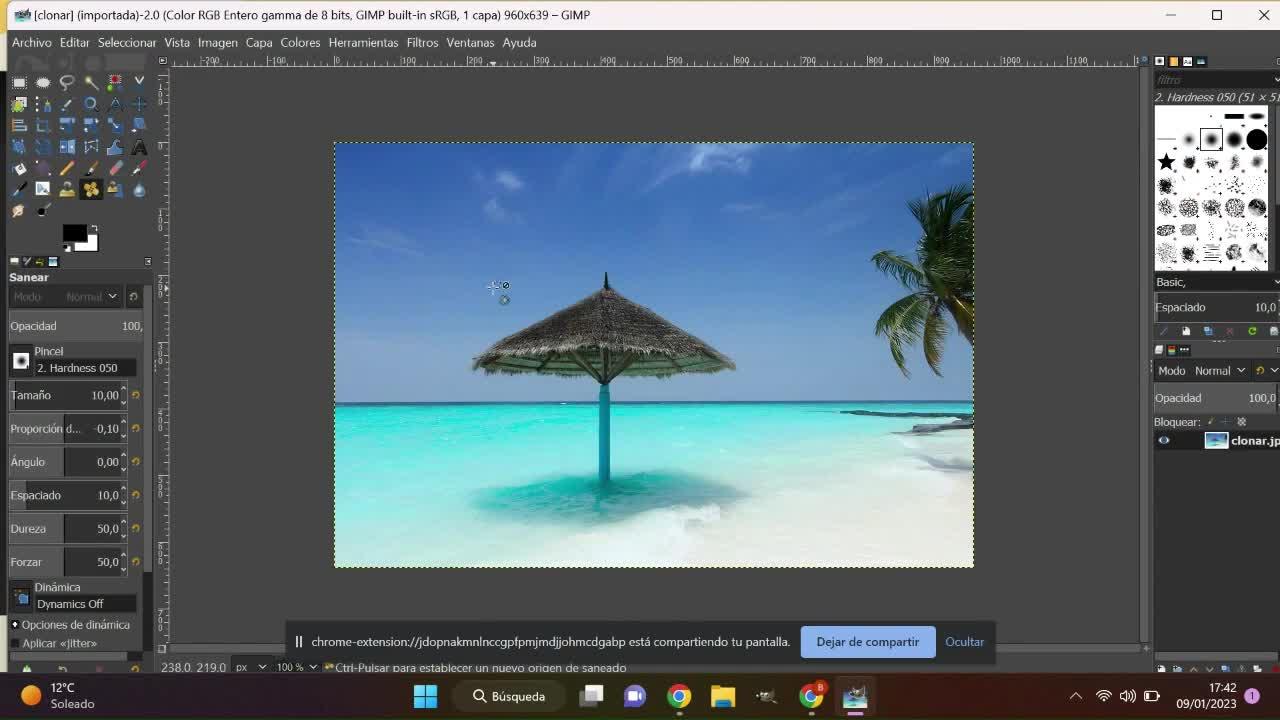The image size is (1280, 720).
Task: Select the Align tool
Action: tap(19, 126)
